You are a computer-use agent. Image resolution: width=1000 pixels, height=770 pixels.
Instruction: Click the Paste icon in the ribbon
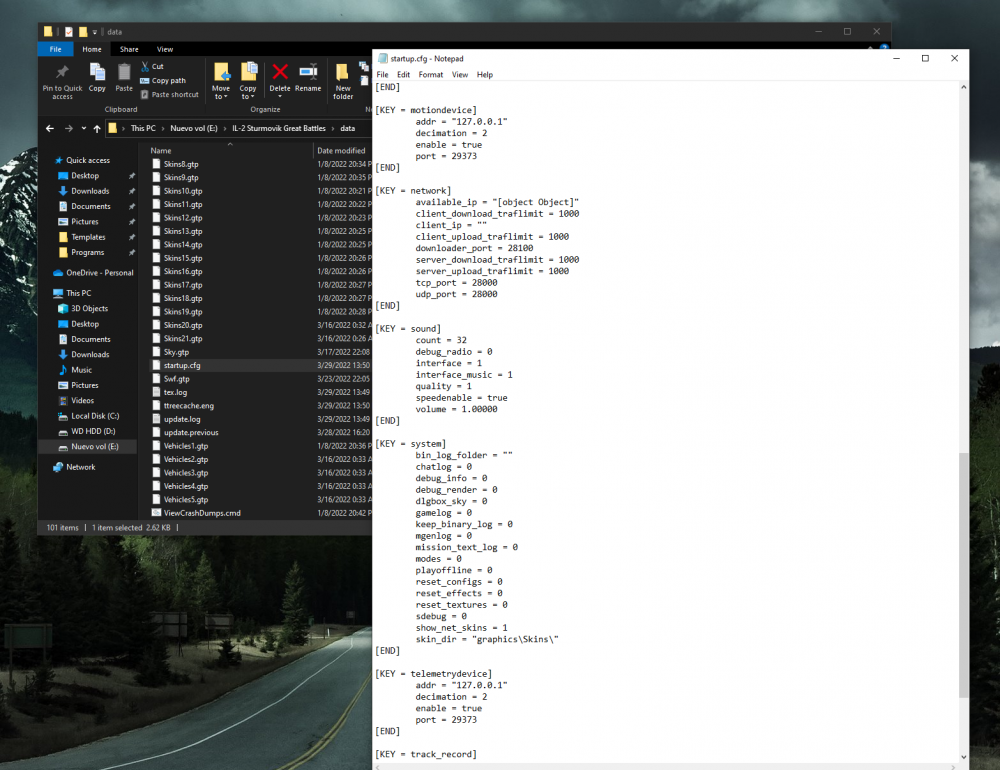tap(124, 72)
